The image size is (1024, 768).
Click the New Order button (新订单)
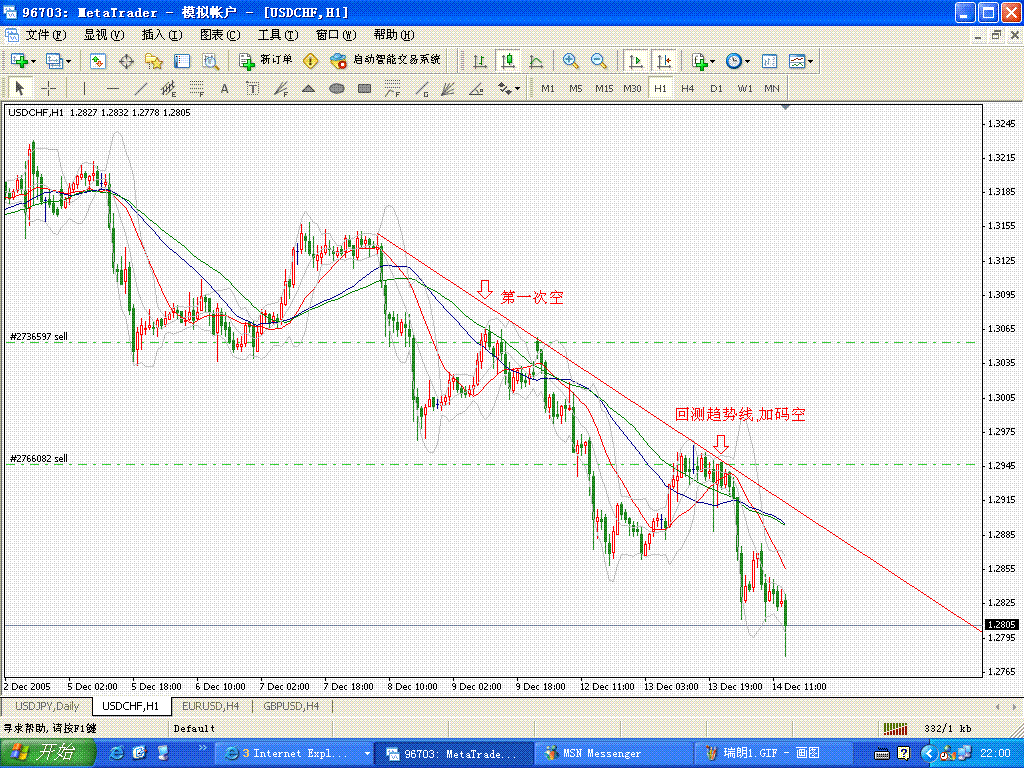click(x=265, y=60)
